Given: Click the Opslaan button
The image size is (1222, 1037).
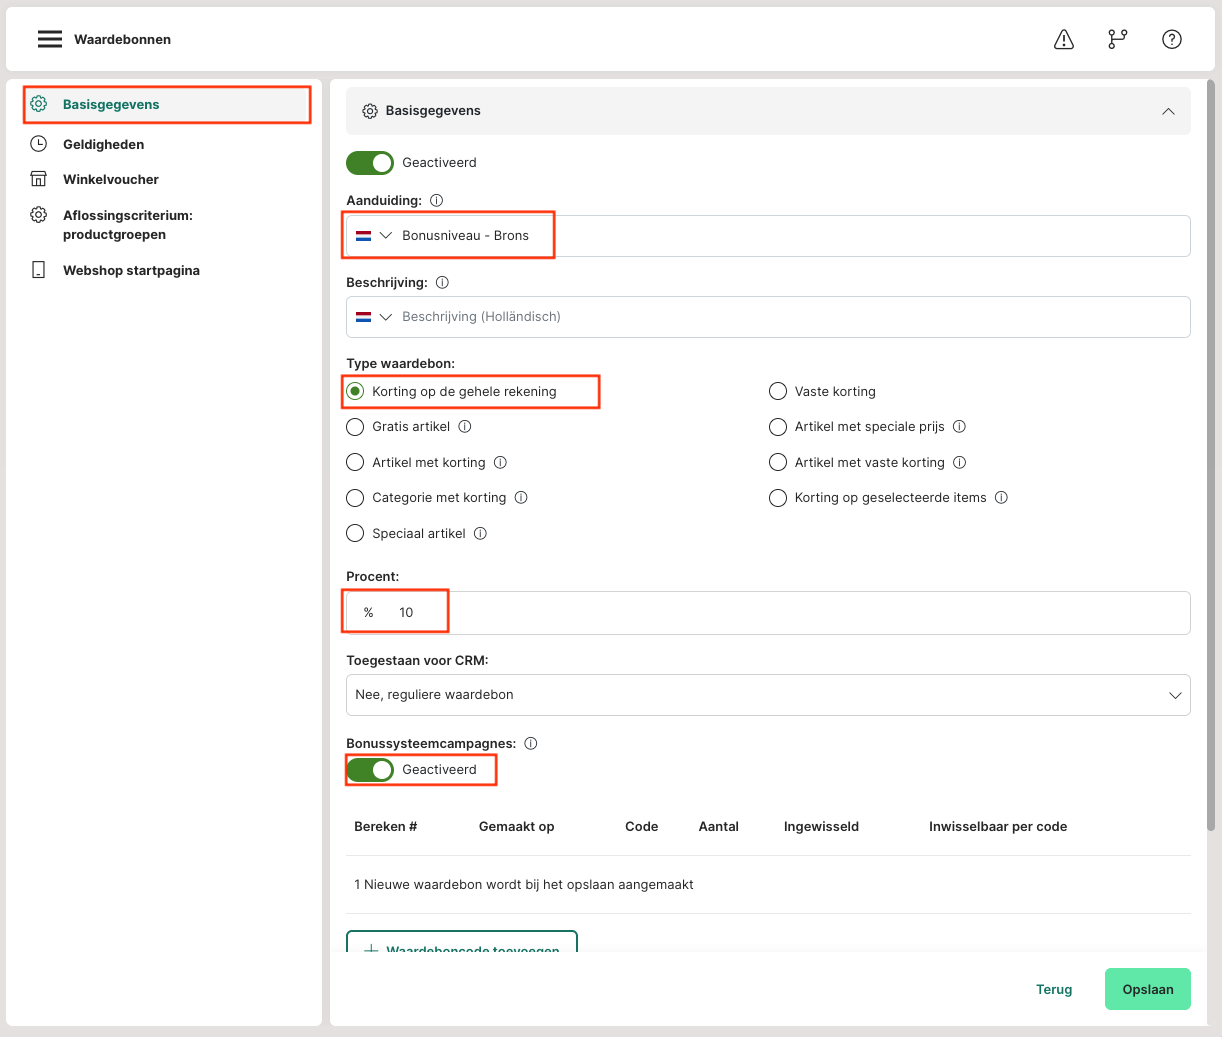Looking at the screenshot, I should point(1147,989).
